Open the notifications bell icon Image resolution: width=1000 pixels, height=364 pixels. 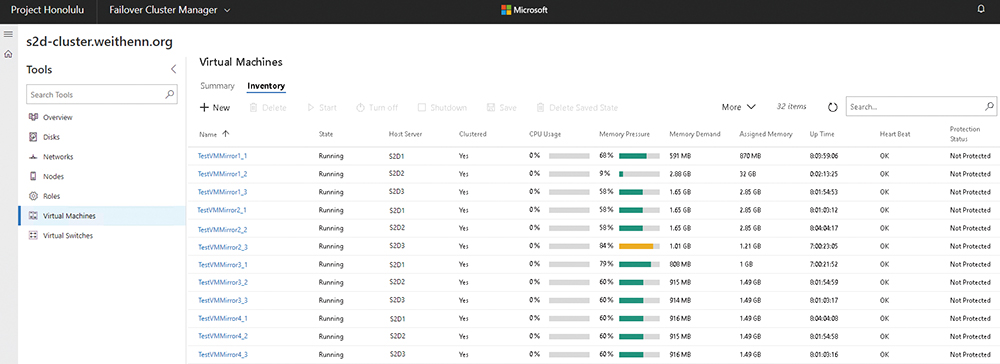(981, 10)
